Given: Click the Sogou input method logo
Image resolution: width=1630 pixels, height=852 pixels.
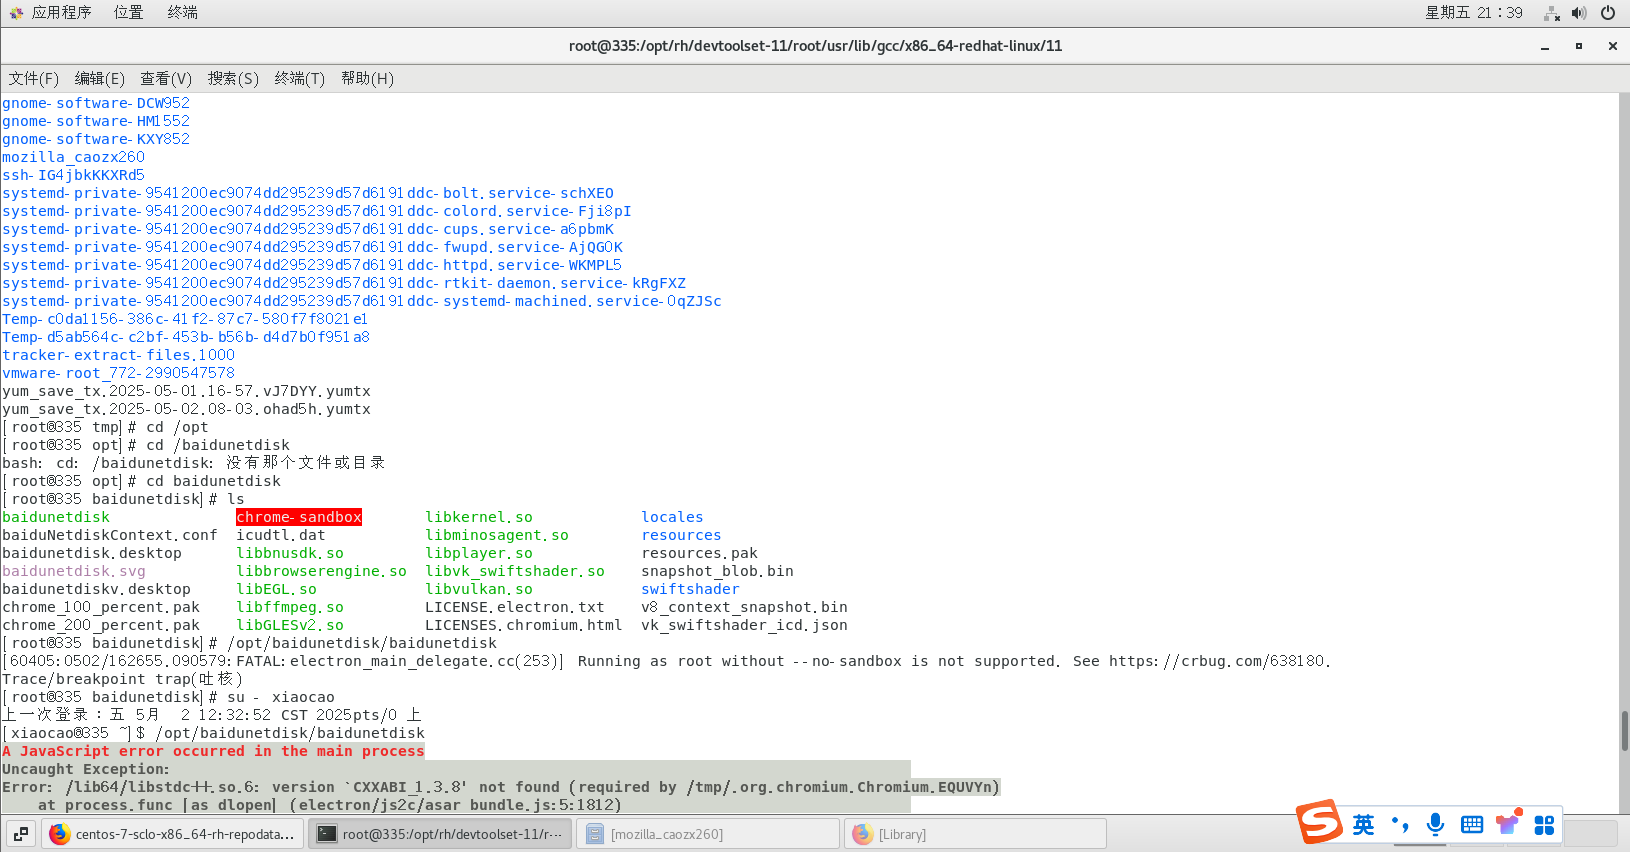Looking at the screenshot, I should (1320, 822).
